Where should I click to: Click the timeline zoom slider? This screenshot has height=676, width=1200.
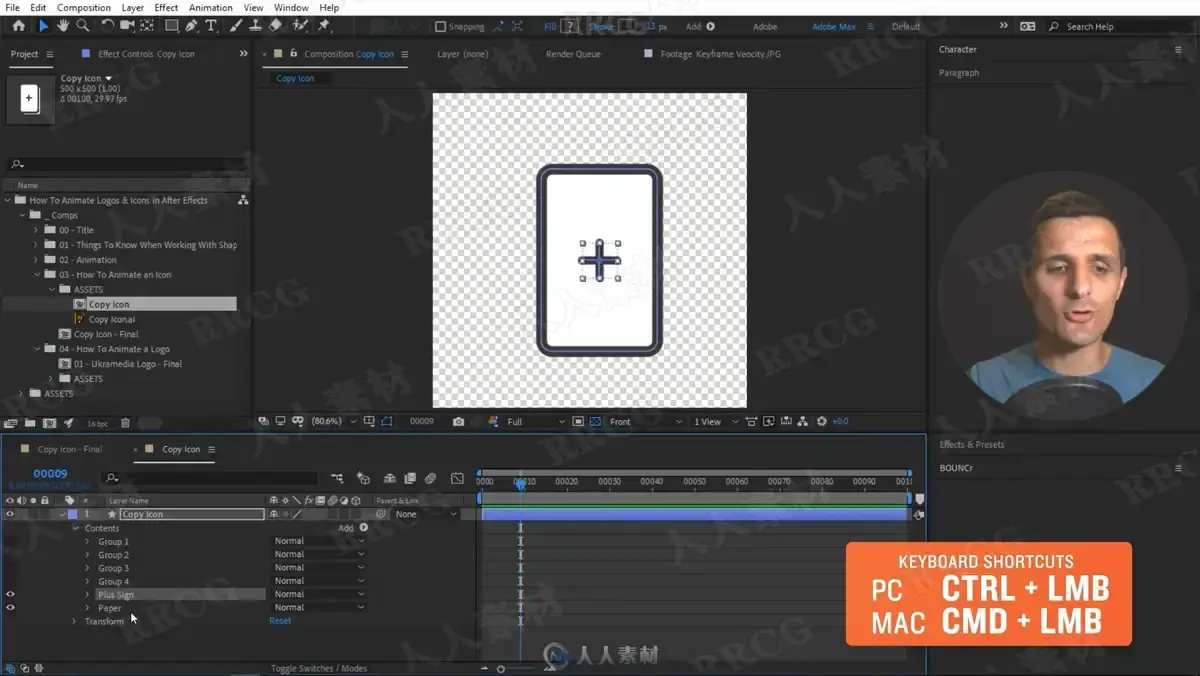tap(501, 668)
